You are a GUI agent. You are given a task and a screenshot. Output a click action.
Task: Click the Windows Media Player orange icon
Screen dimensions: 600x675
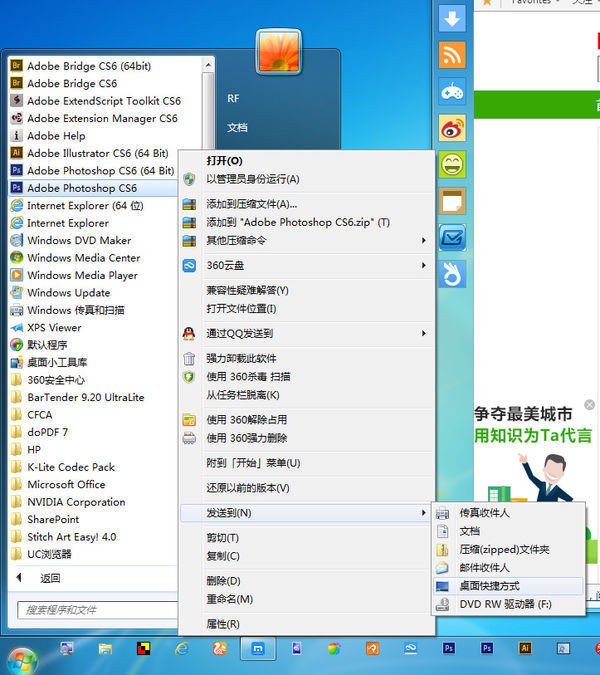pos(16,275)
